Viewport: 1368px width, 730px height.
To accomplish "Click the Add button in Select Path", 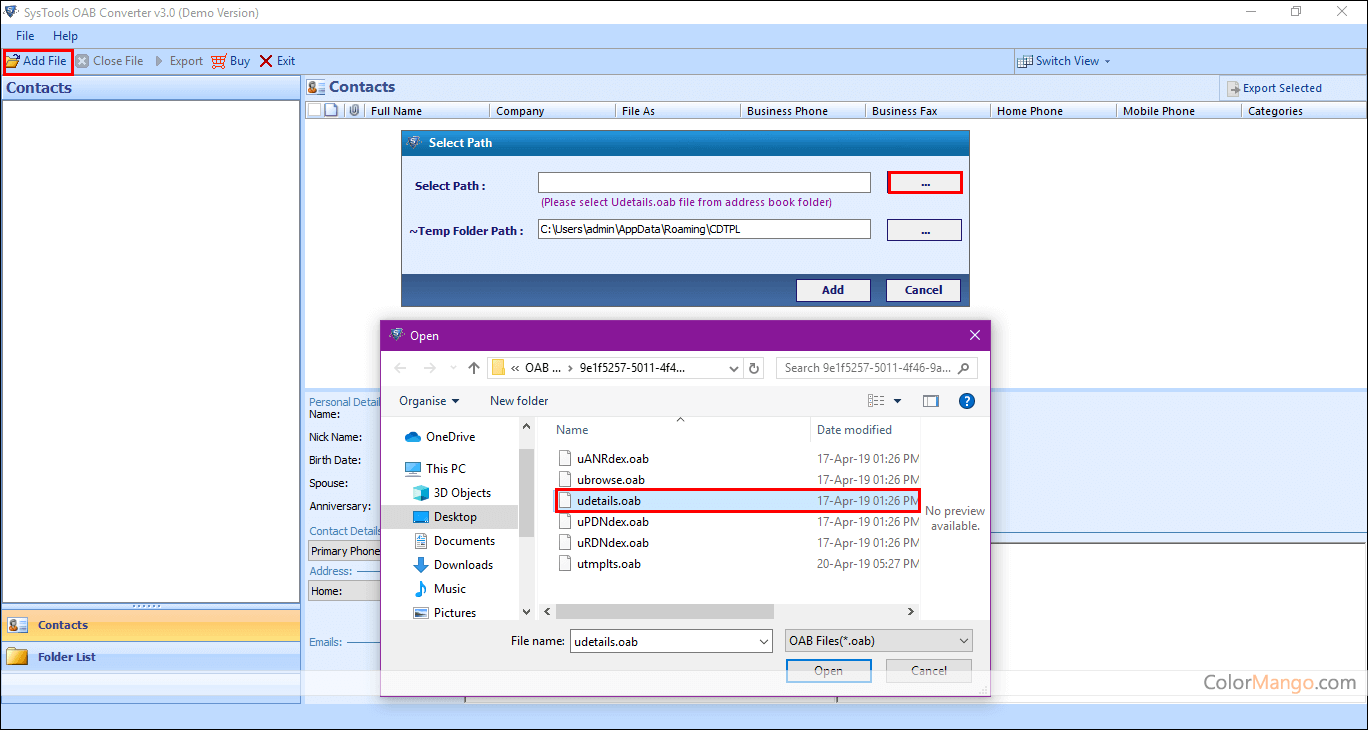I will pyautogui.click(x=832, y=290).
